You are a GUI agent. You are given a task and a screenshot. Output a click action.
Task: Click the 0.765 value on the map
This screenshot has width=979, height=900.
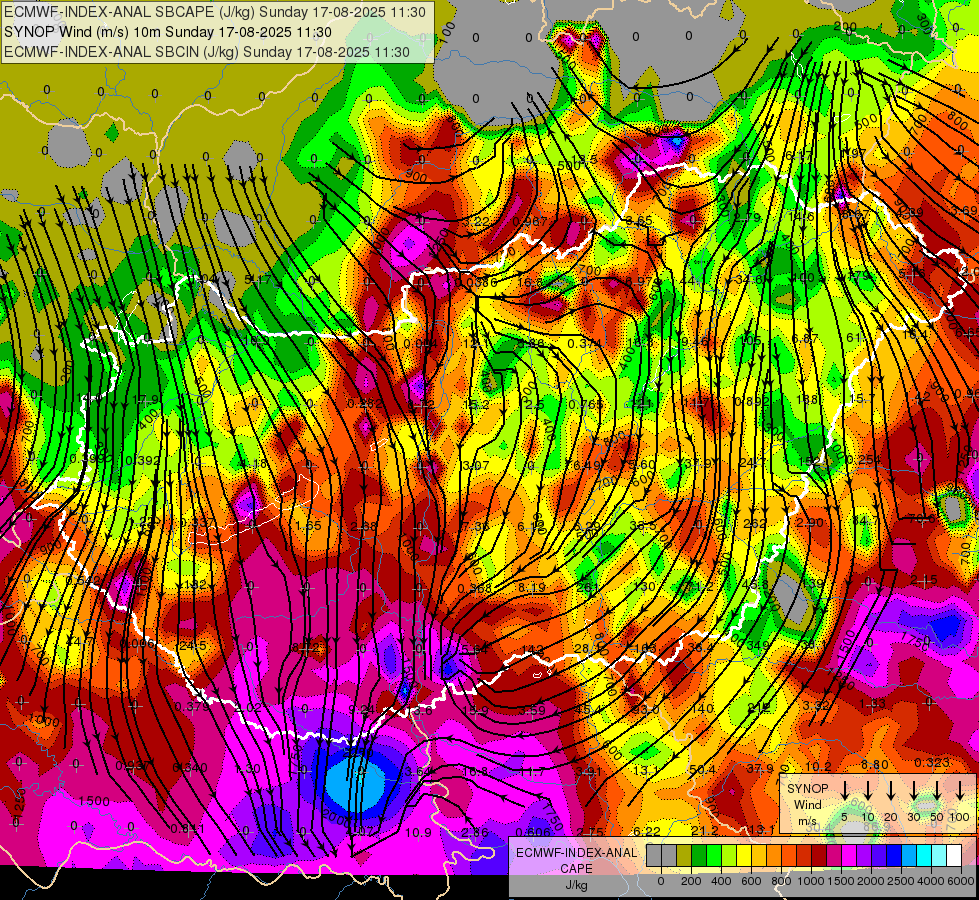[586, 404]
